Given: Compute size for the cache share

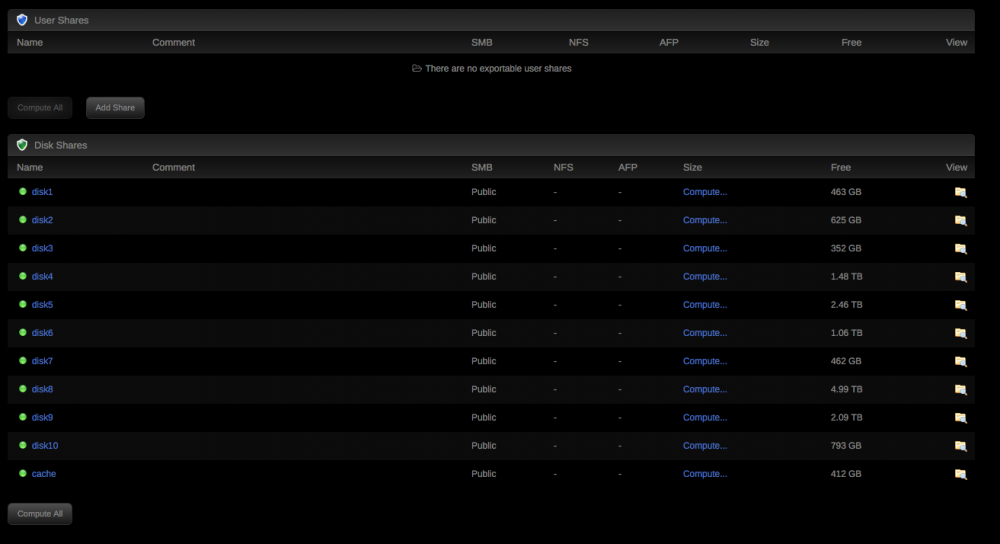Looking at the screenshot, I should [x=705, y=473].
